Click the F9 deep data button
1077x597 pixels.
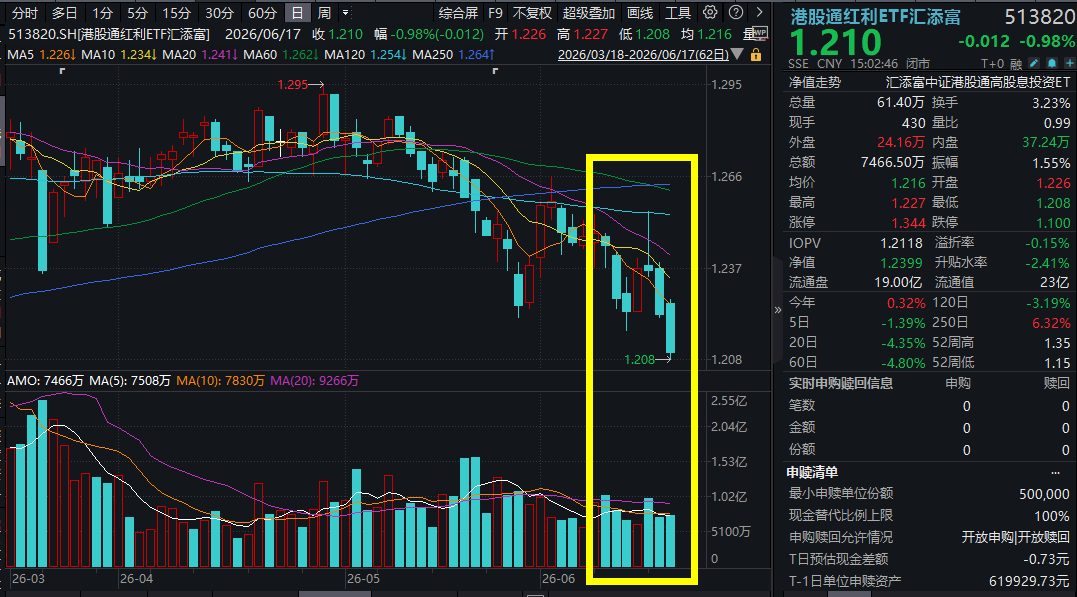[495, 13]
